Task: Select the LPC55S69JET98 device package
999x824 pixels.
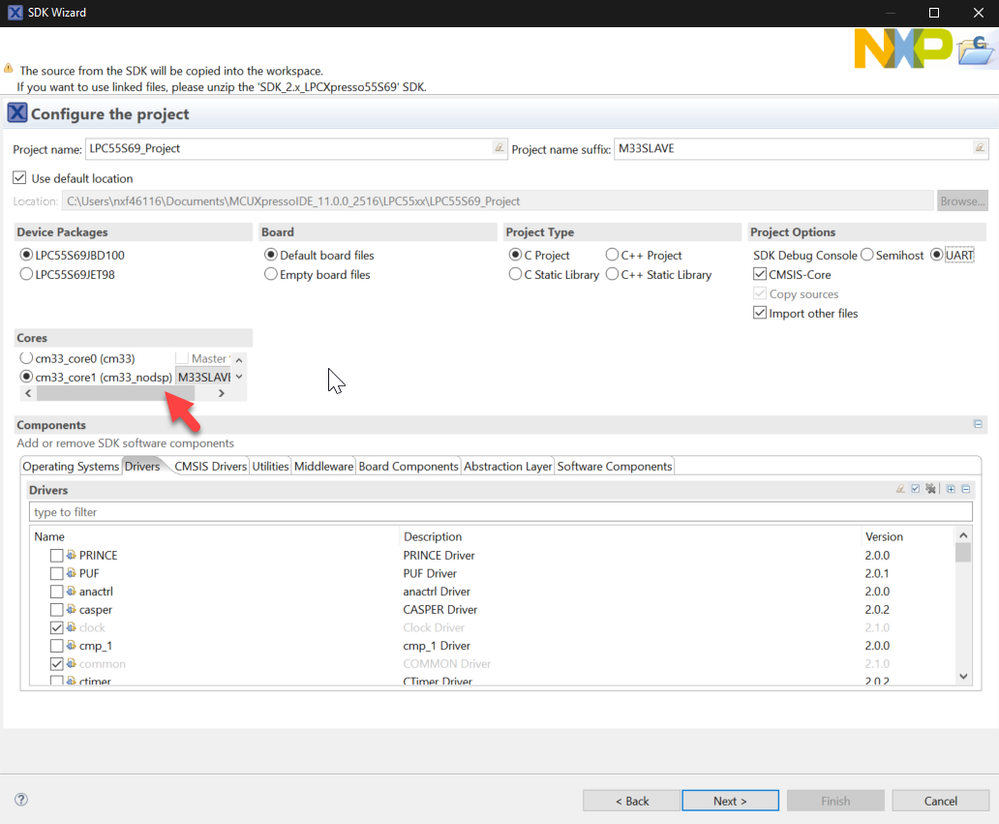Action: coord(26,274)
